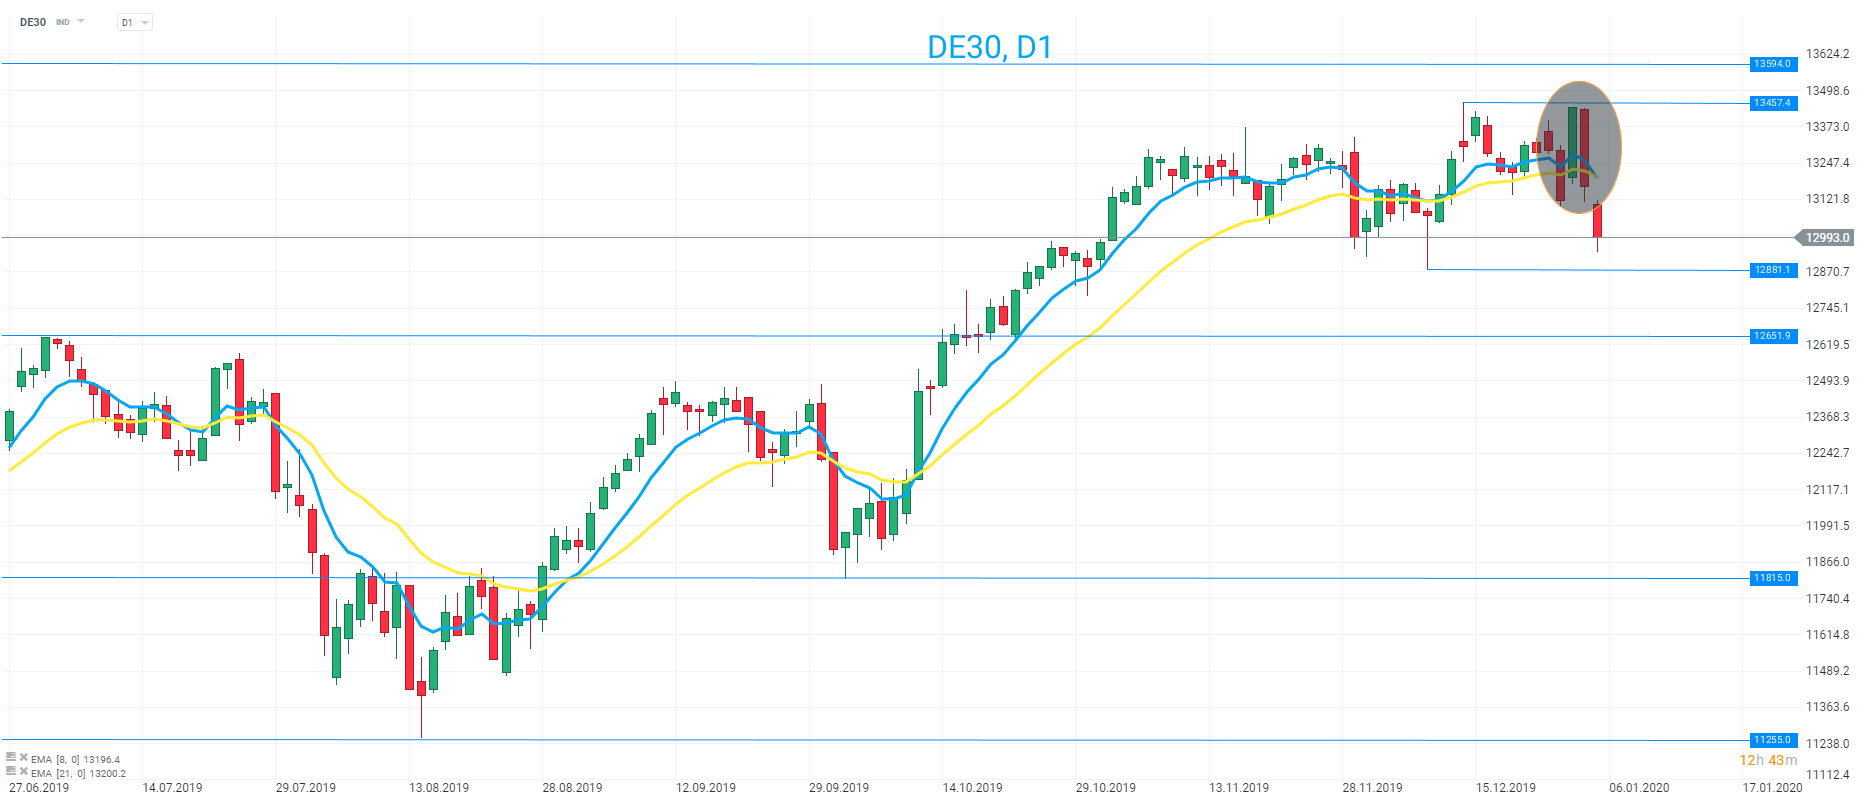Select the 11255.0 horizontal line price tag
Screen dimensions: 1866x805
(1773, 740)
